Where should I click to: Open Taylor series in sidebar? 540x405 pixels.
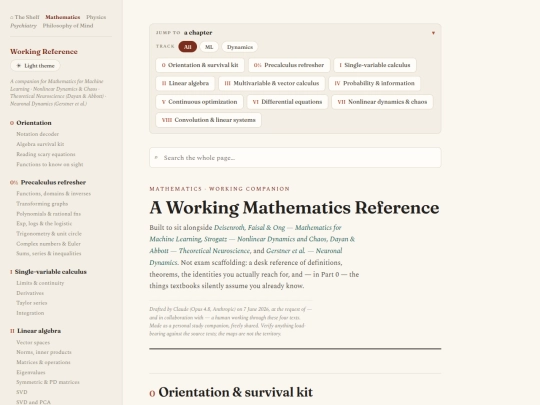coord(32,303)
